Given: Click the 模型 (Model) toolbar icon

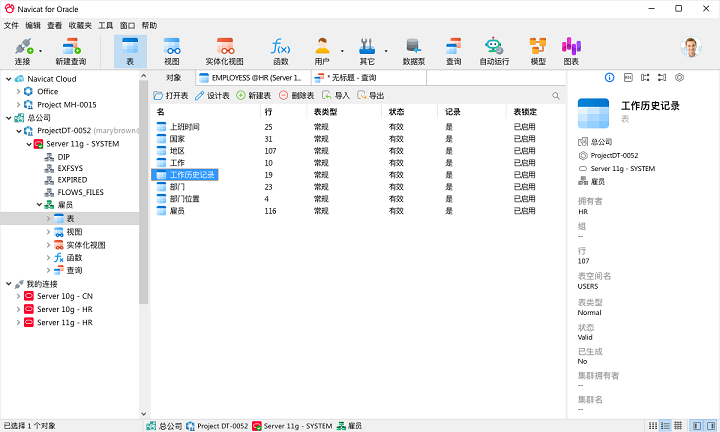Looking at the screenshot, I should tap(538, 51).
